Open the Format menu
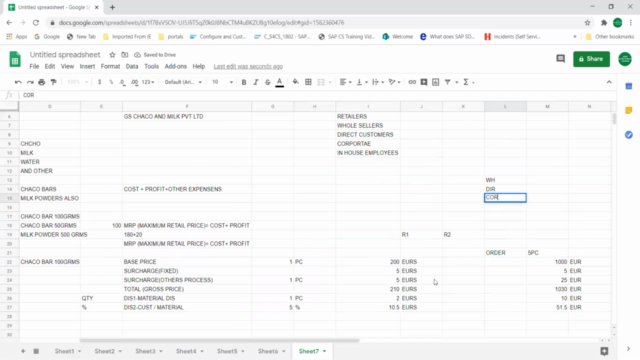This screenshot has height=360, width=640. [110, 66]
